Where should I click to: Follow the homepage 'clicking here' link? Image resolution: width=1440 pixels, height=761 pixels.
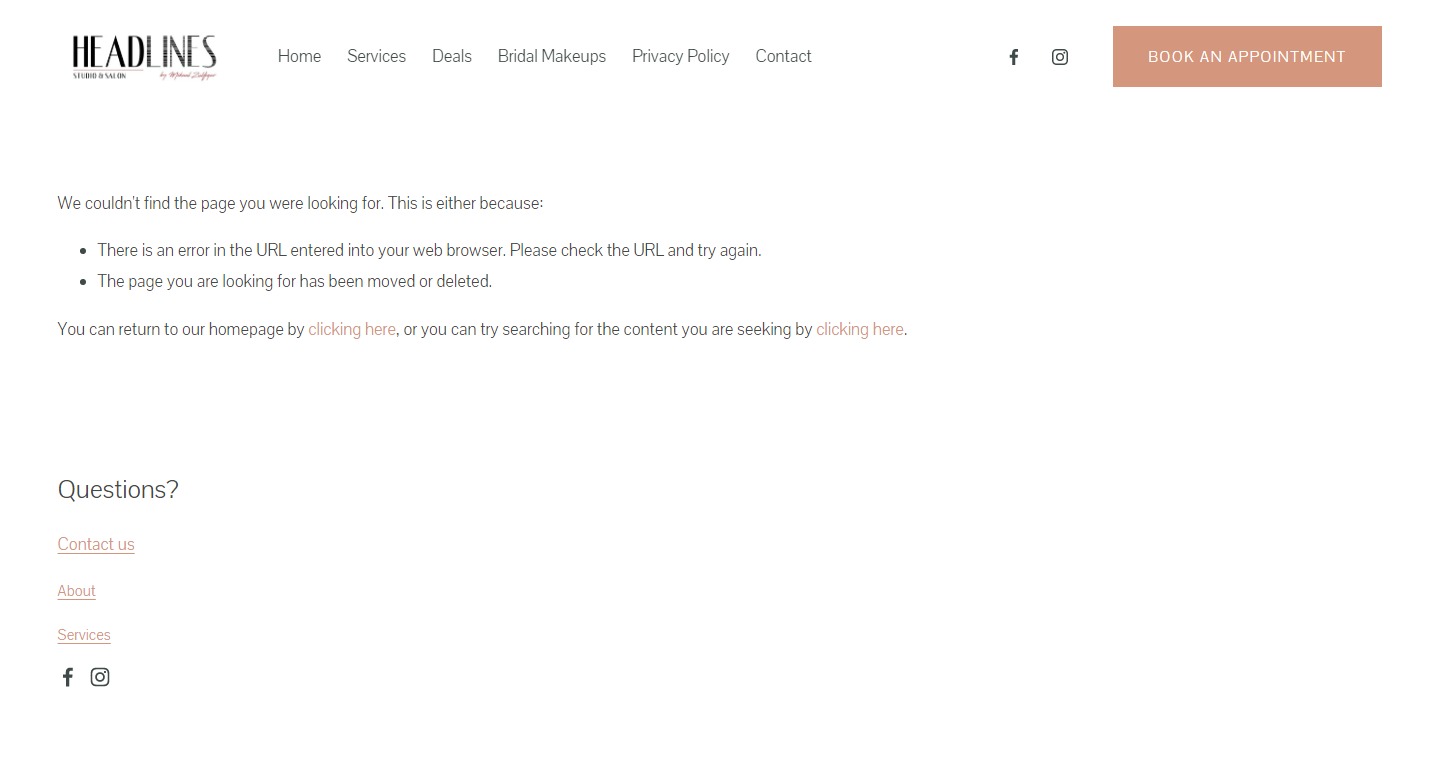(351, 329)
